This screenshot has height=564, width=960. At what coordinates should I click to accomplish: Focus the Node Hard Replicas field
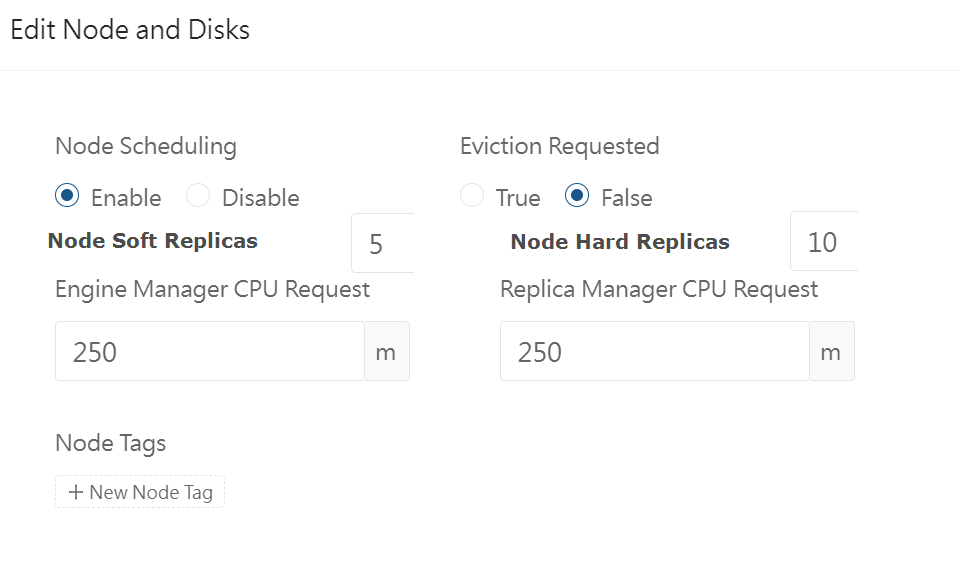click(x=823, y=242)
